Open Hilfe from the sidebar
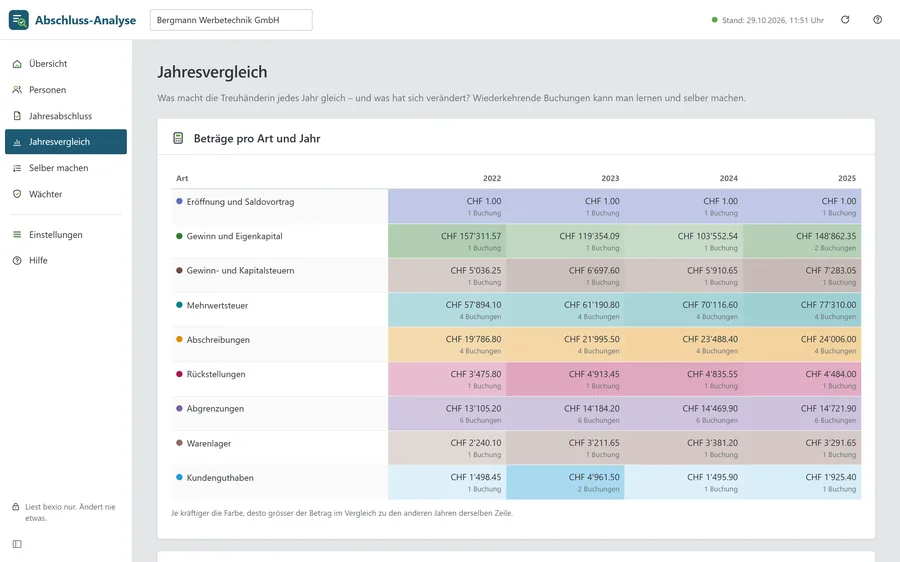The width and height of the screenshot is (900, 562). (66, 261)
